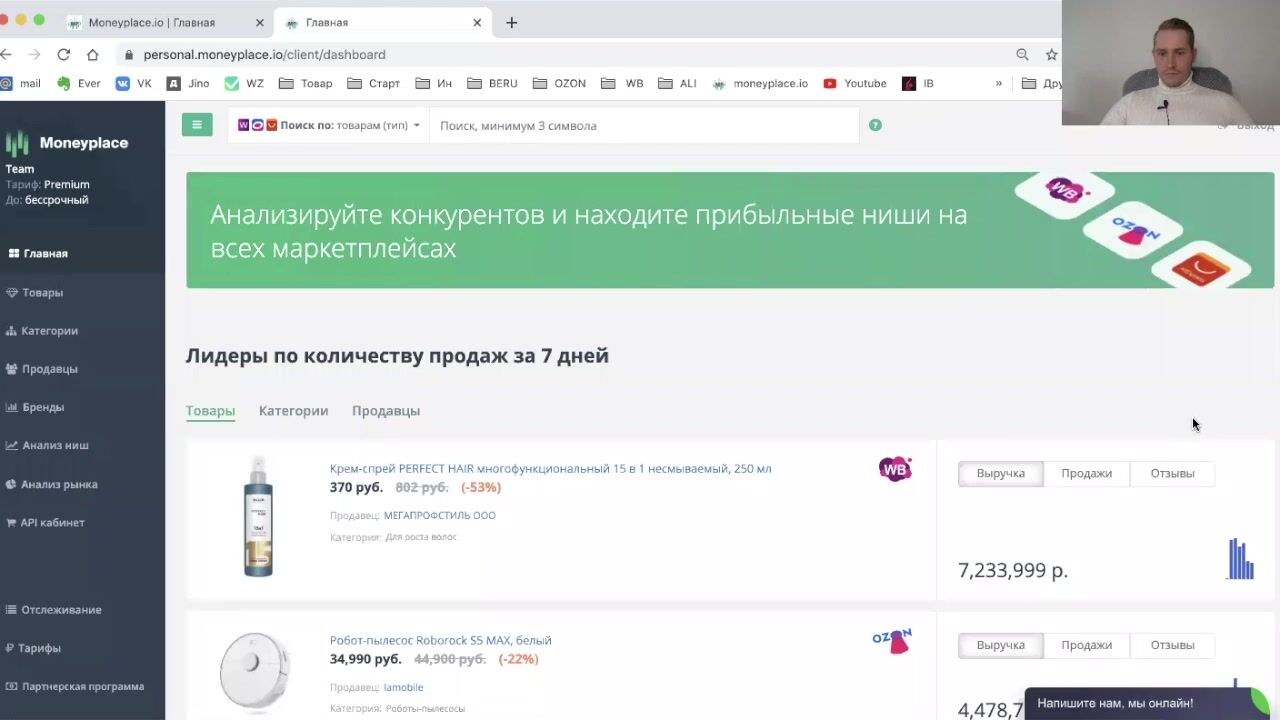Select Выручка for Roborock product

[1001, 646]
